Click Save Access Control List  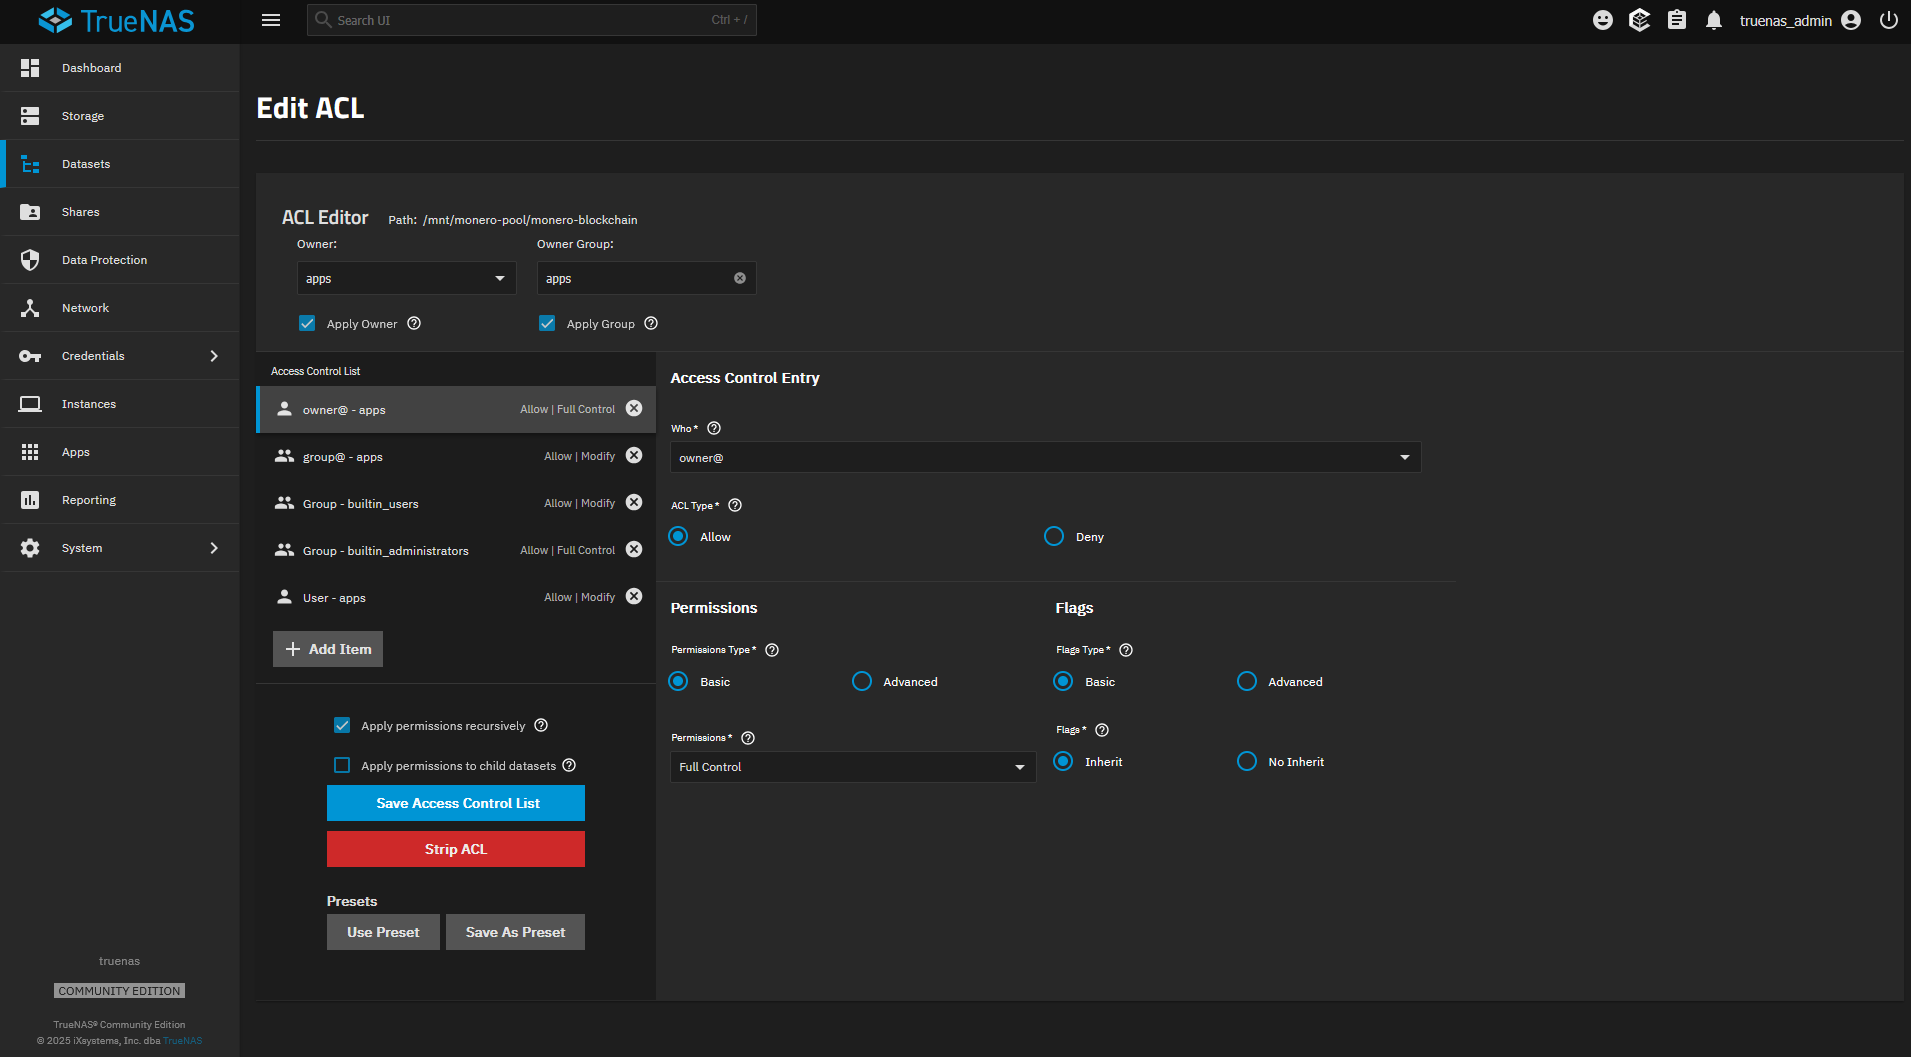(x=455, y=802)
